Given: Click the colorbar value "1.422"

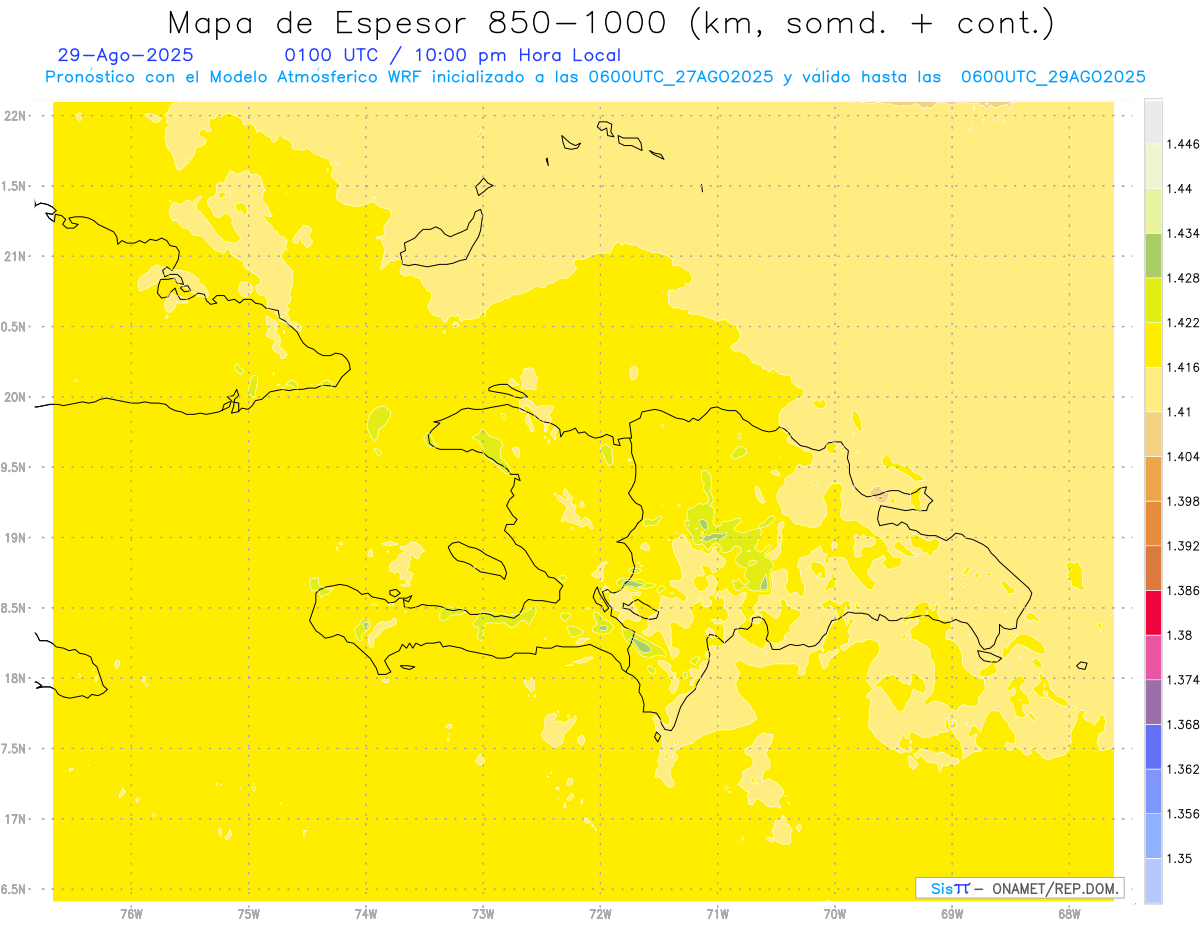Looking at the screenshot, I should [1184, 323].
